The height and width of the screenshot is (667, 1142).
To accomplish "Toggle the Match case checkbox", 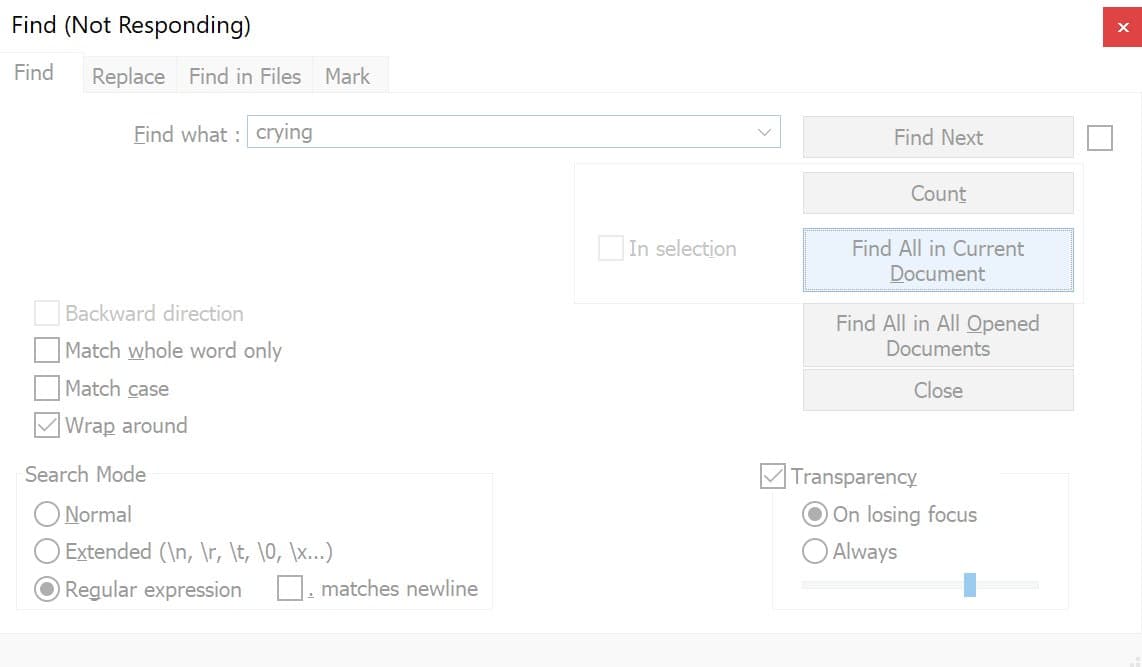I will [x=47, y=388].
